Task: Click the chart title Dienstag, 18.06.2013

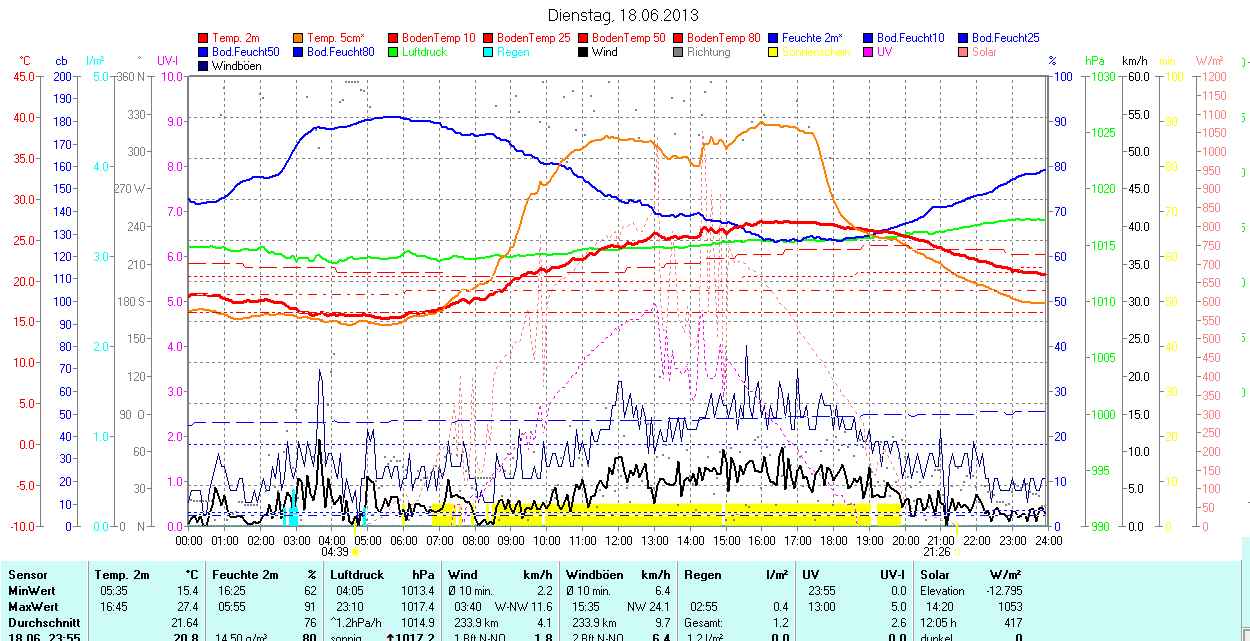Action: pos(624,15)
